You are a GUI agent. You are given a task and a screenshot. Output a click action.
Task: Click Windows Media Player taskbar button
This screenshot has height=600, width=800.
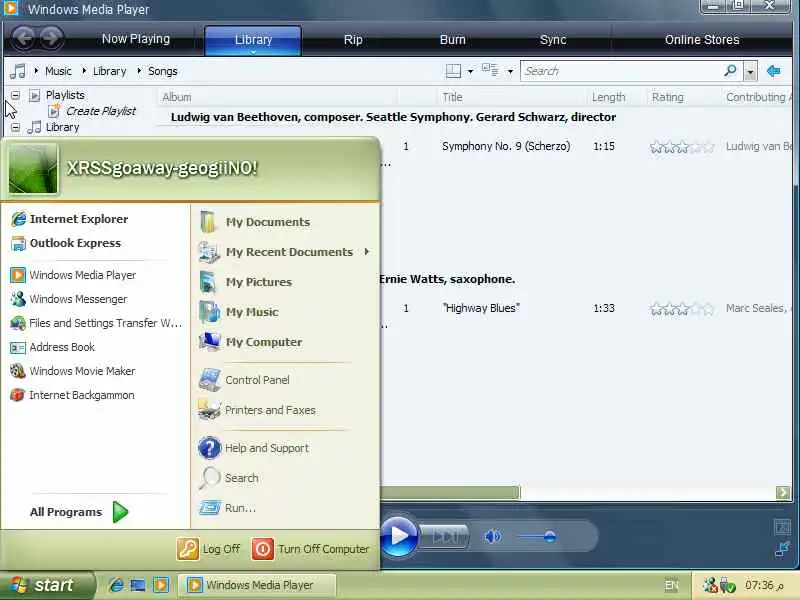point(257,585)
